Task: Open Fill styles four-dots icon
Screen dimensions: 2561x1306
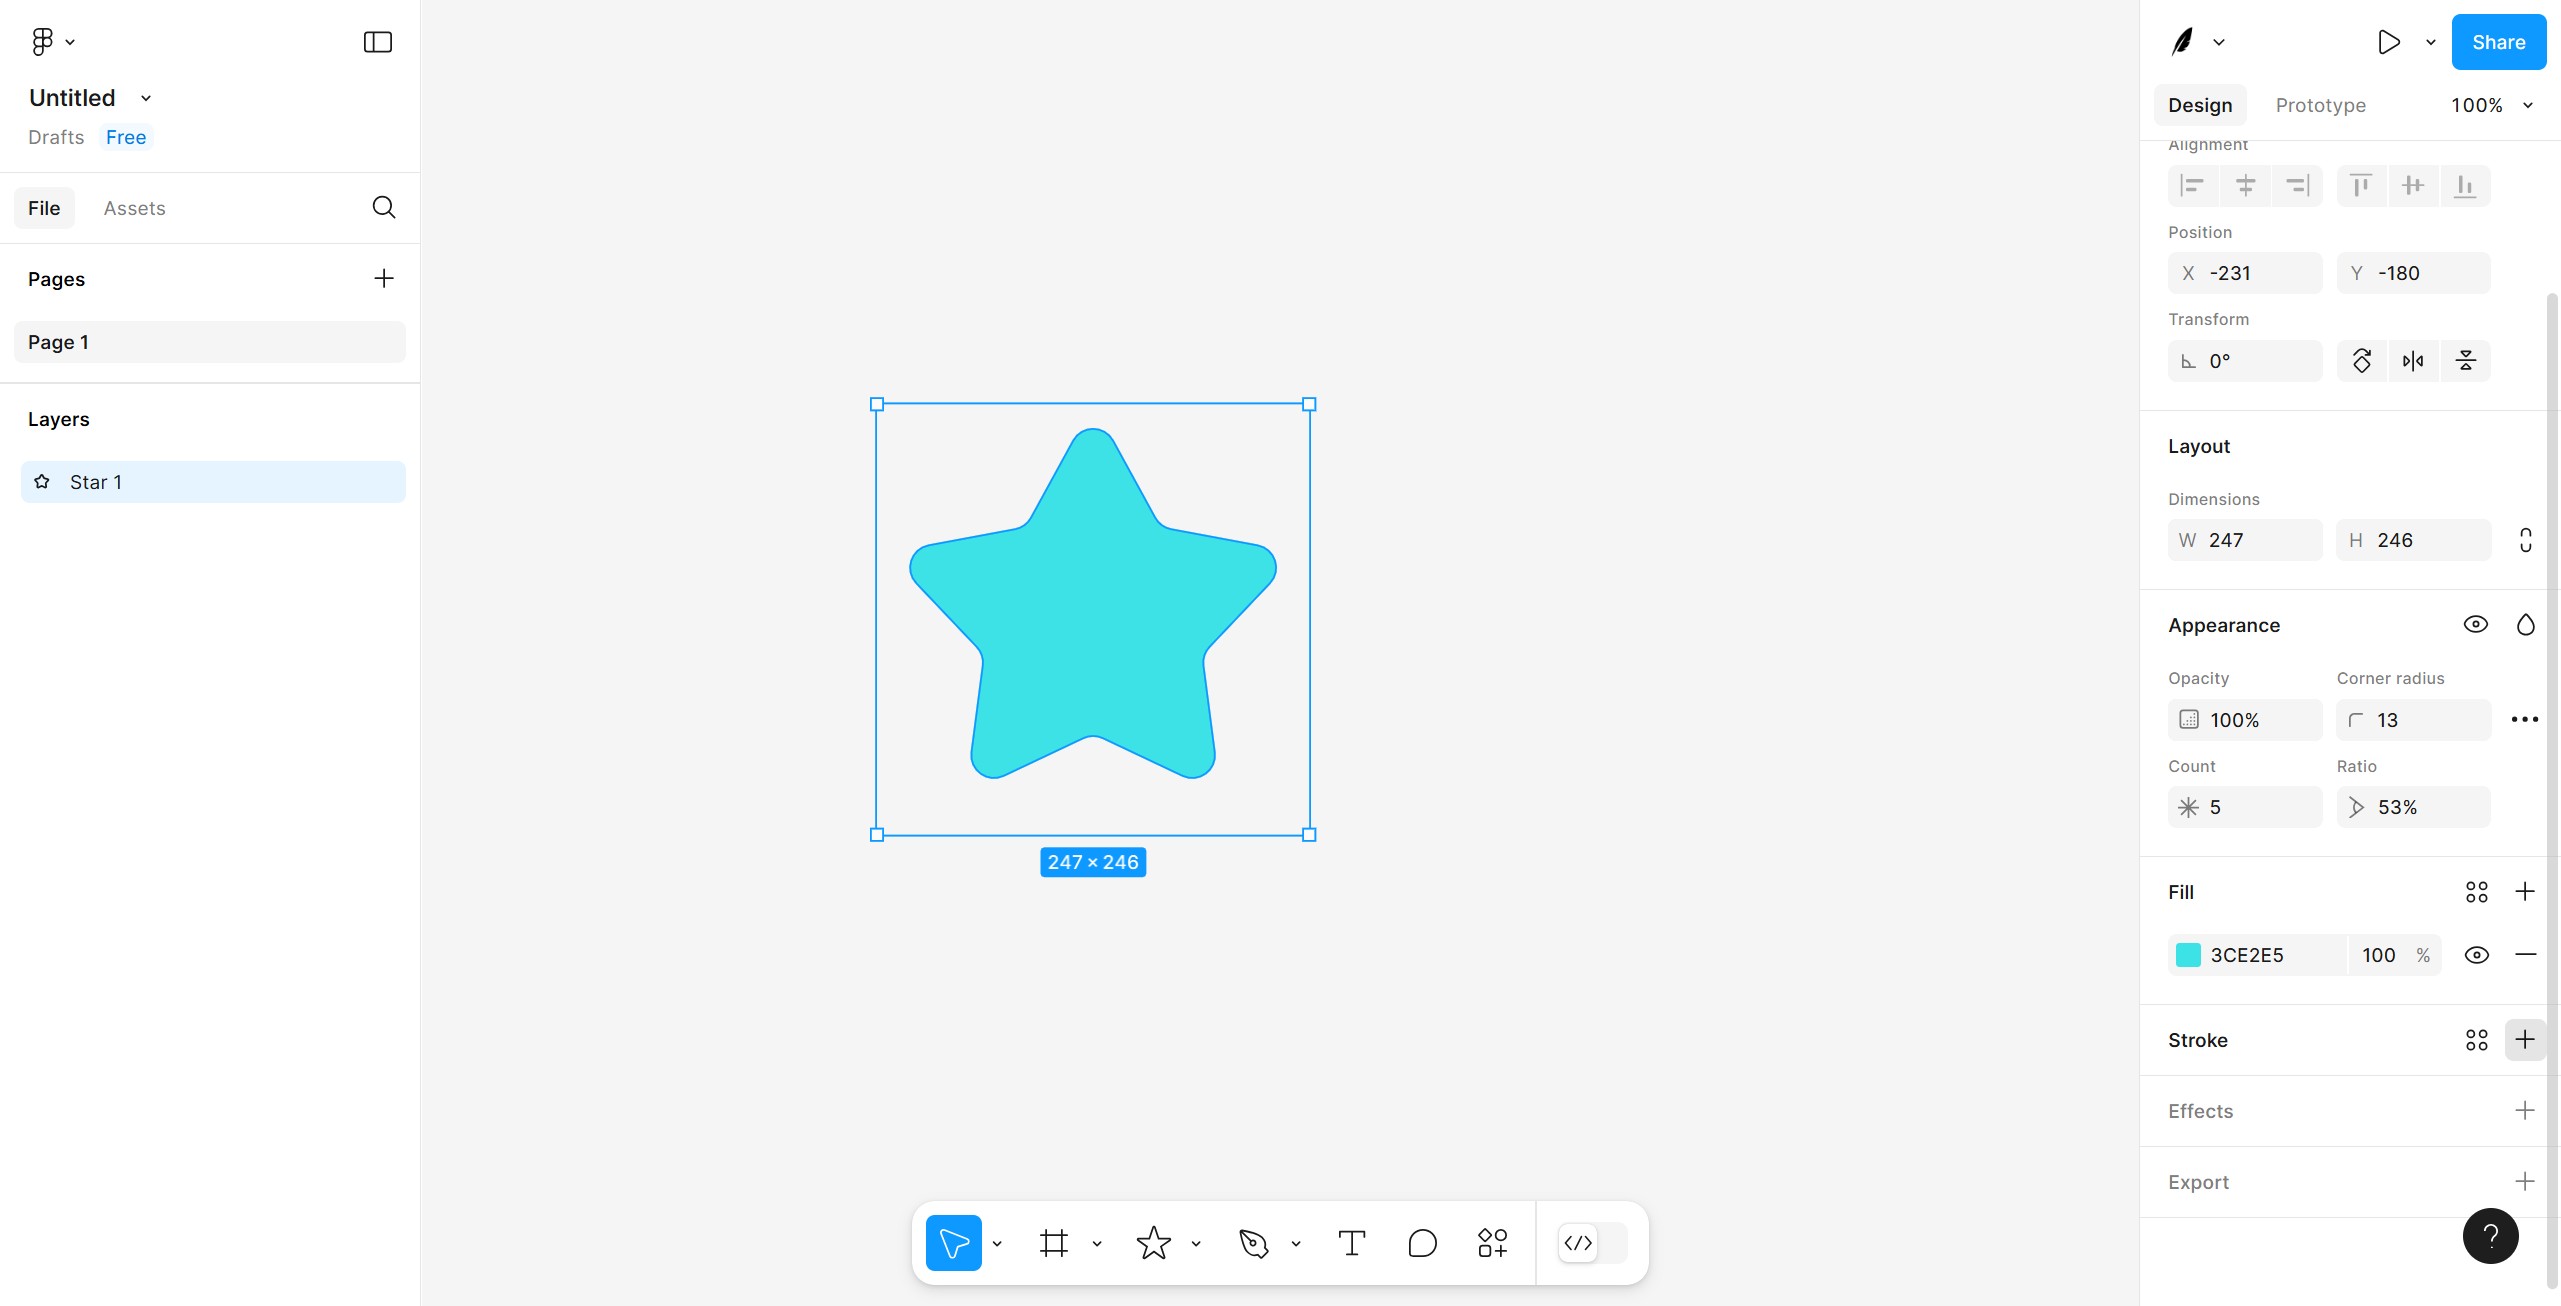Action: (2476, 892)
